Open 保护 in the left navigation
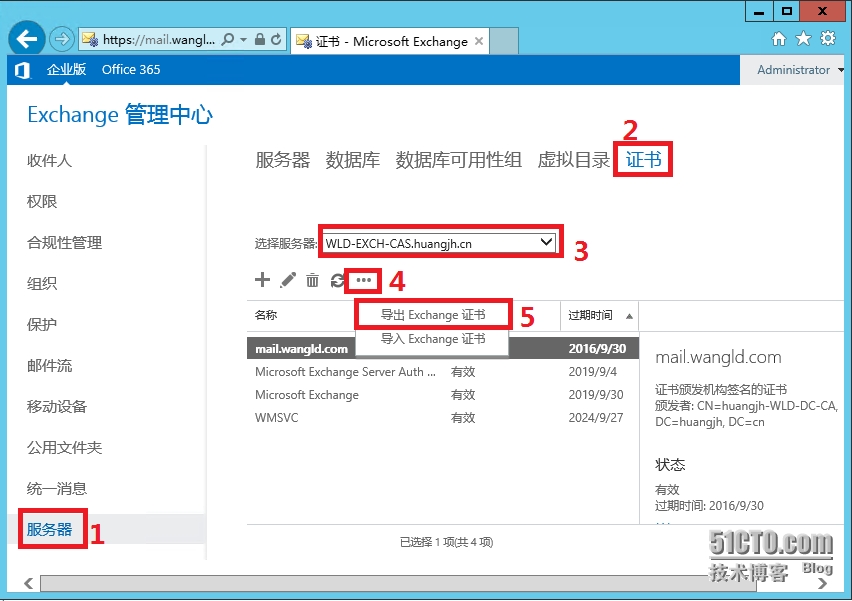 (x=42, y=324)
